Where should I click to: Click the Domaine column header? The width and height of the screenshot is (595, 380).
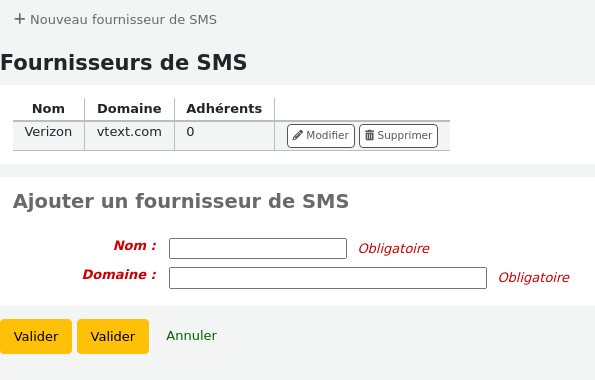coord(129,109)
